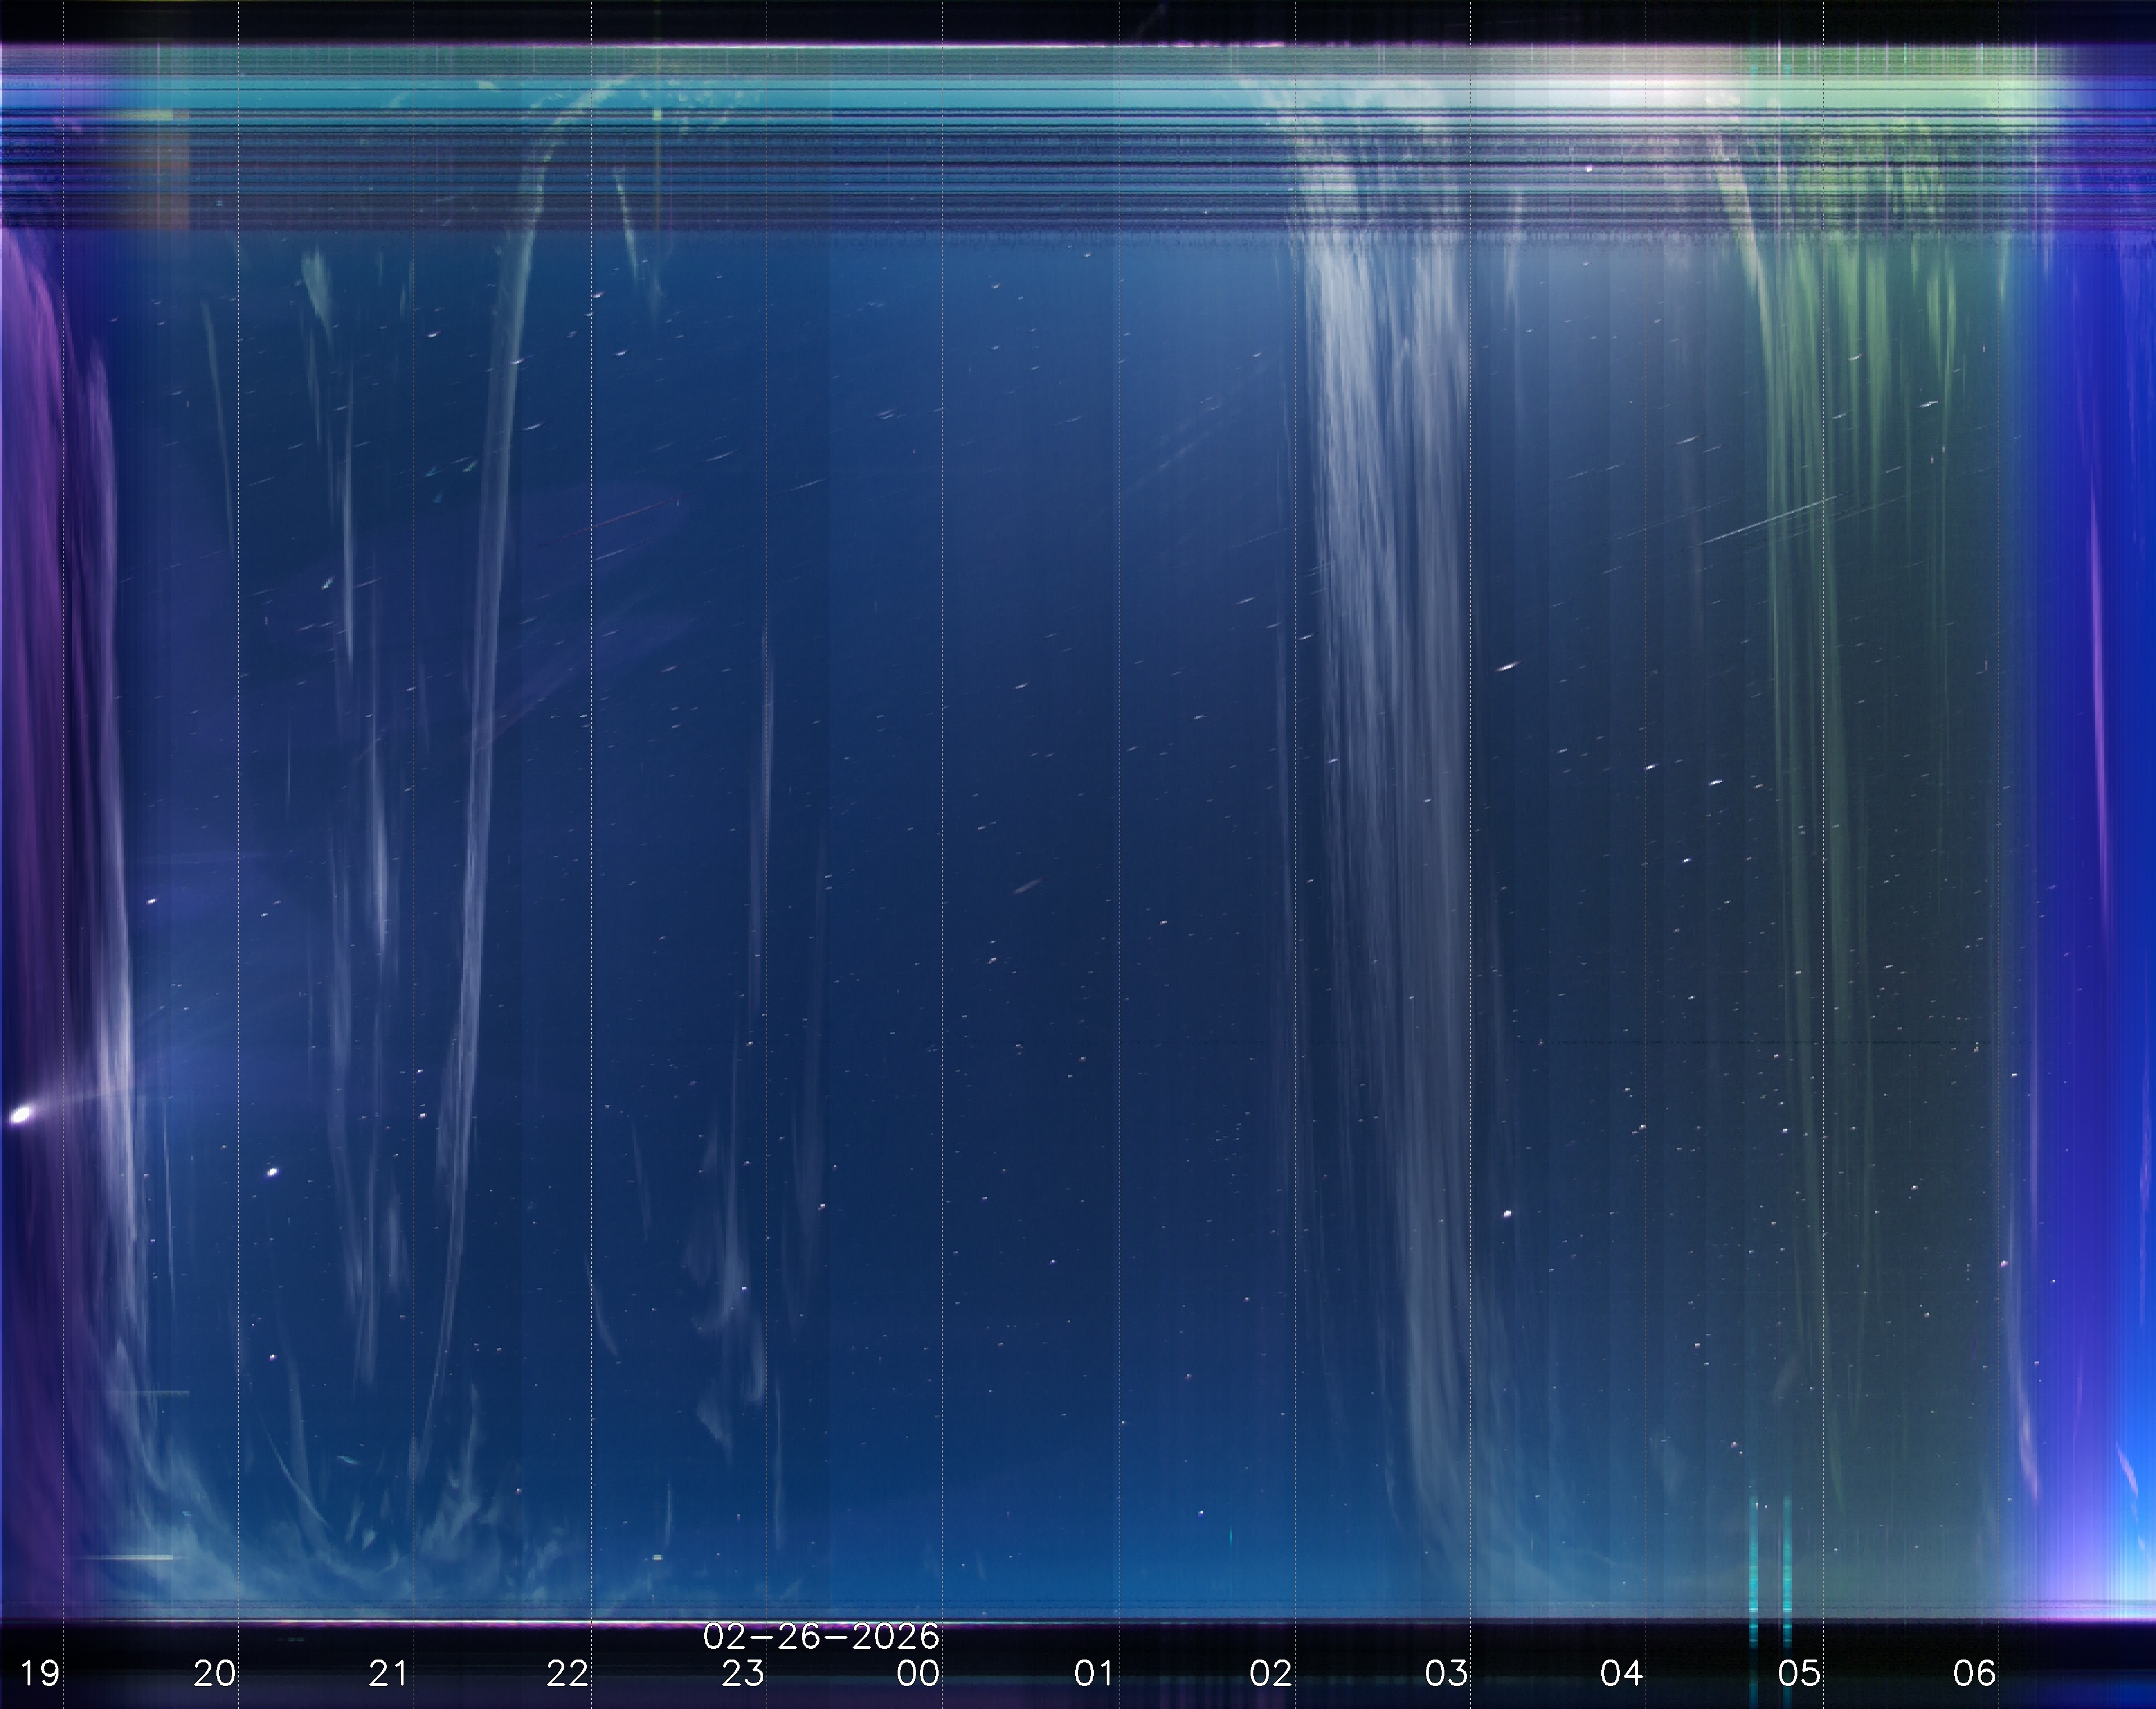Click the long diagonal meteor streak
This screenshot has height=1709, width=2156.
1768,522
